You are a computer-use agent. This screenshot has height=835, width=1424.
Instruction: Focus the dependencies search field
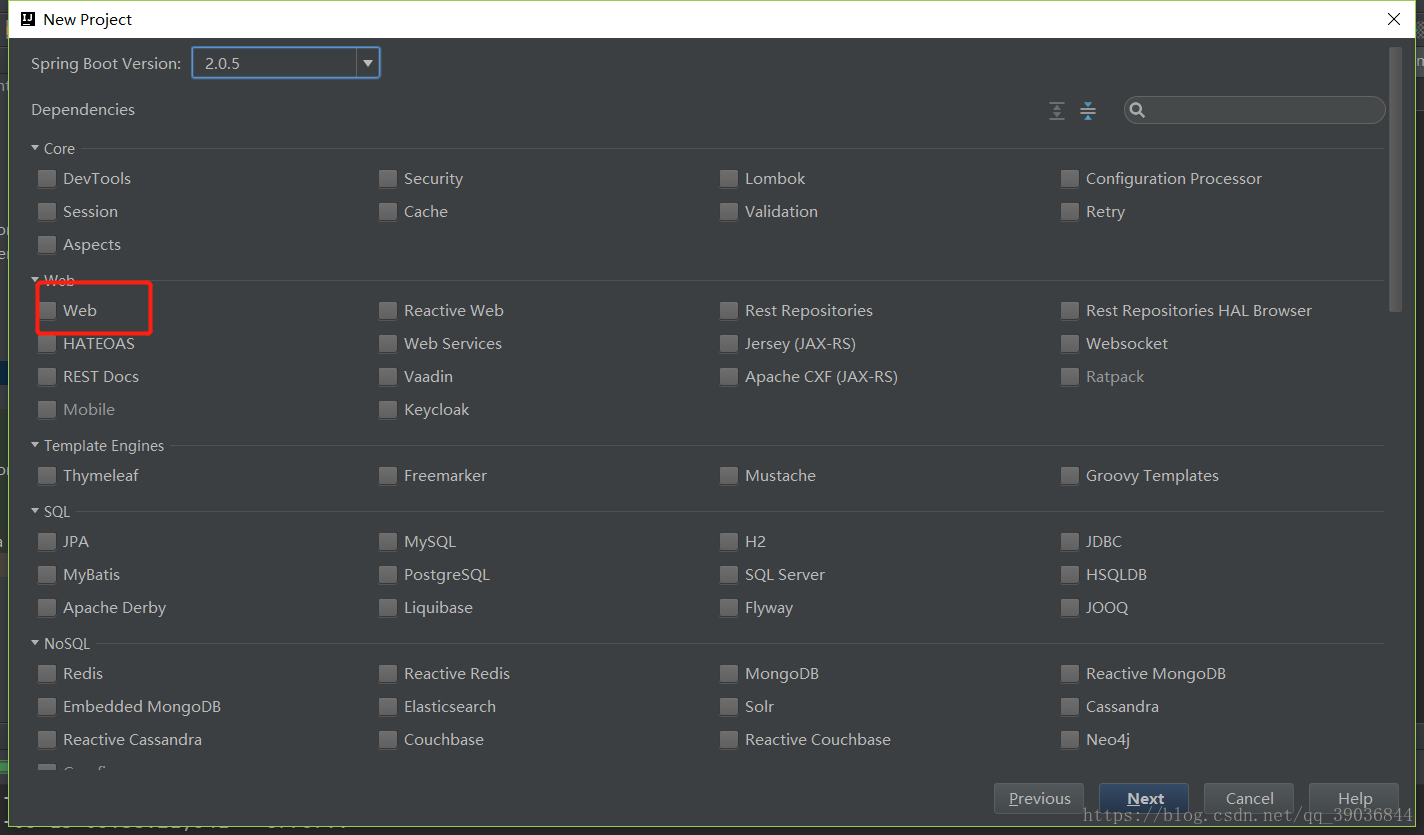pos(1255,110)
